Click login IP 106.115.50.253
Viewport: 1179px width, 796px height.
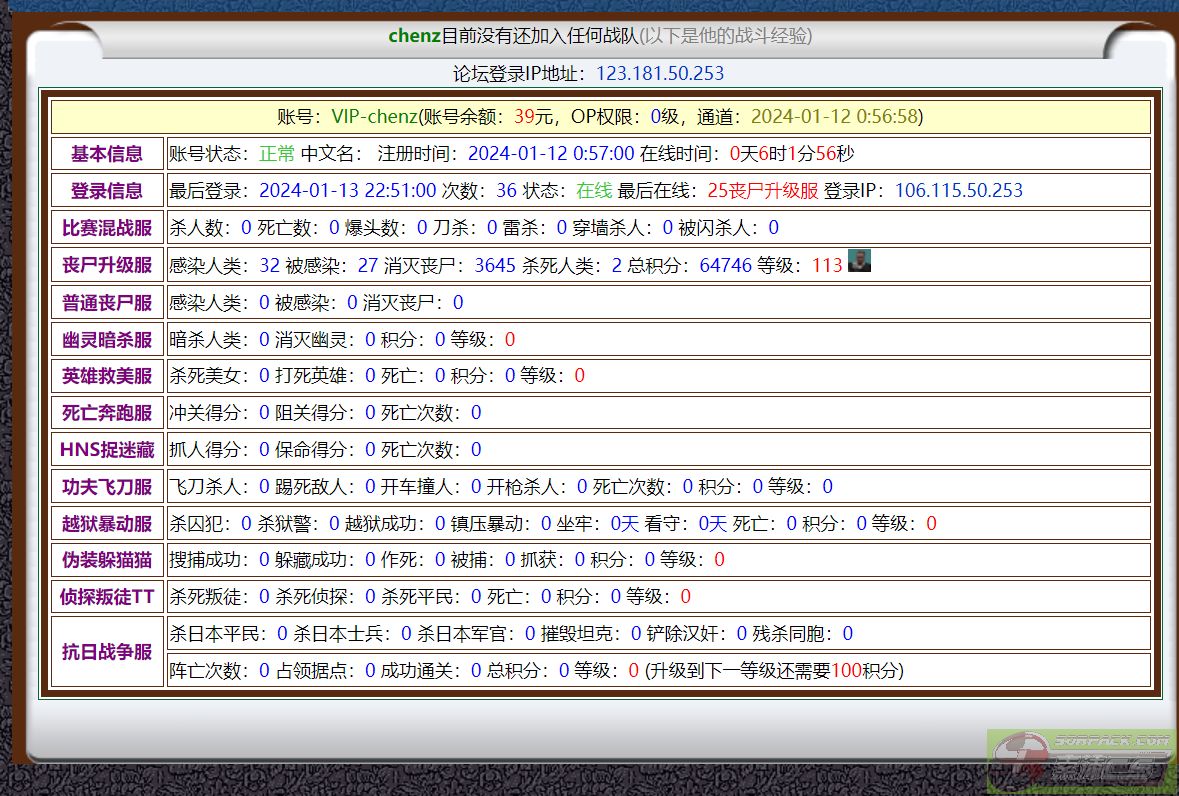(x=958, y=191)
